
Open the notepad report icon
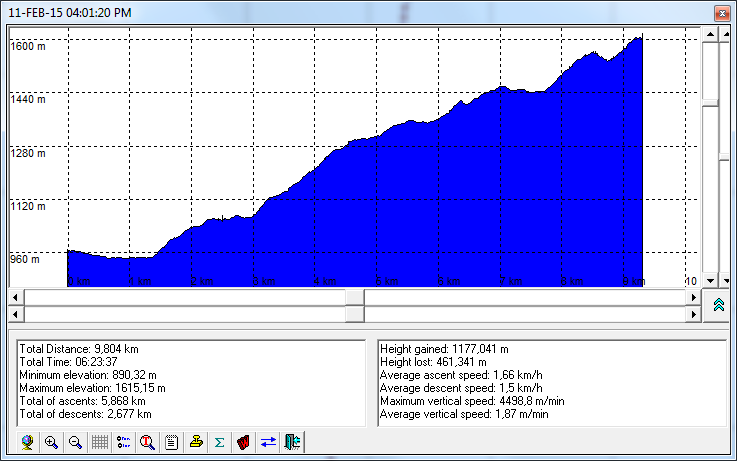pos(172,442)
